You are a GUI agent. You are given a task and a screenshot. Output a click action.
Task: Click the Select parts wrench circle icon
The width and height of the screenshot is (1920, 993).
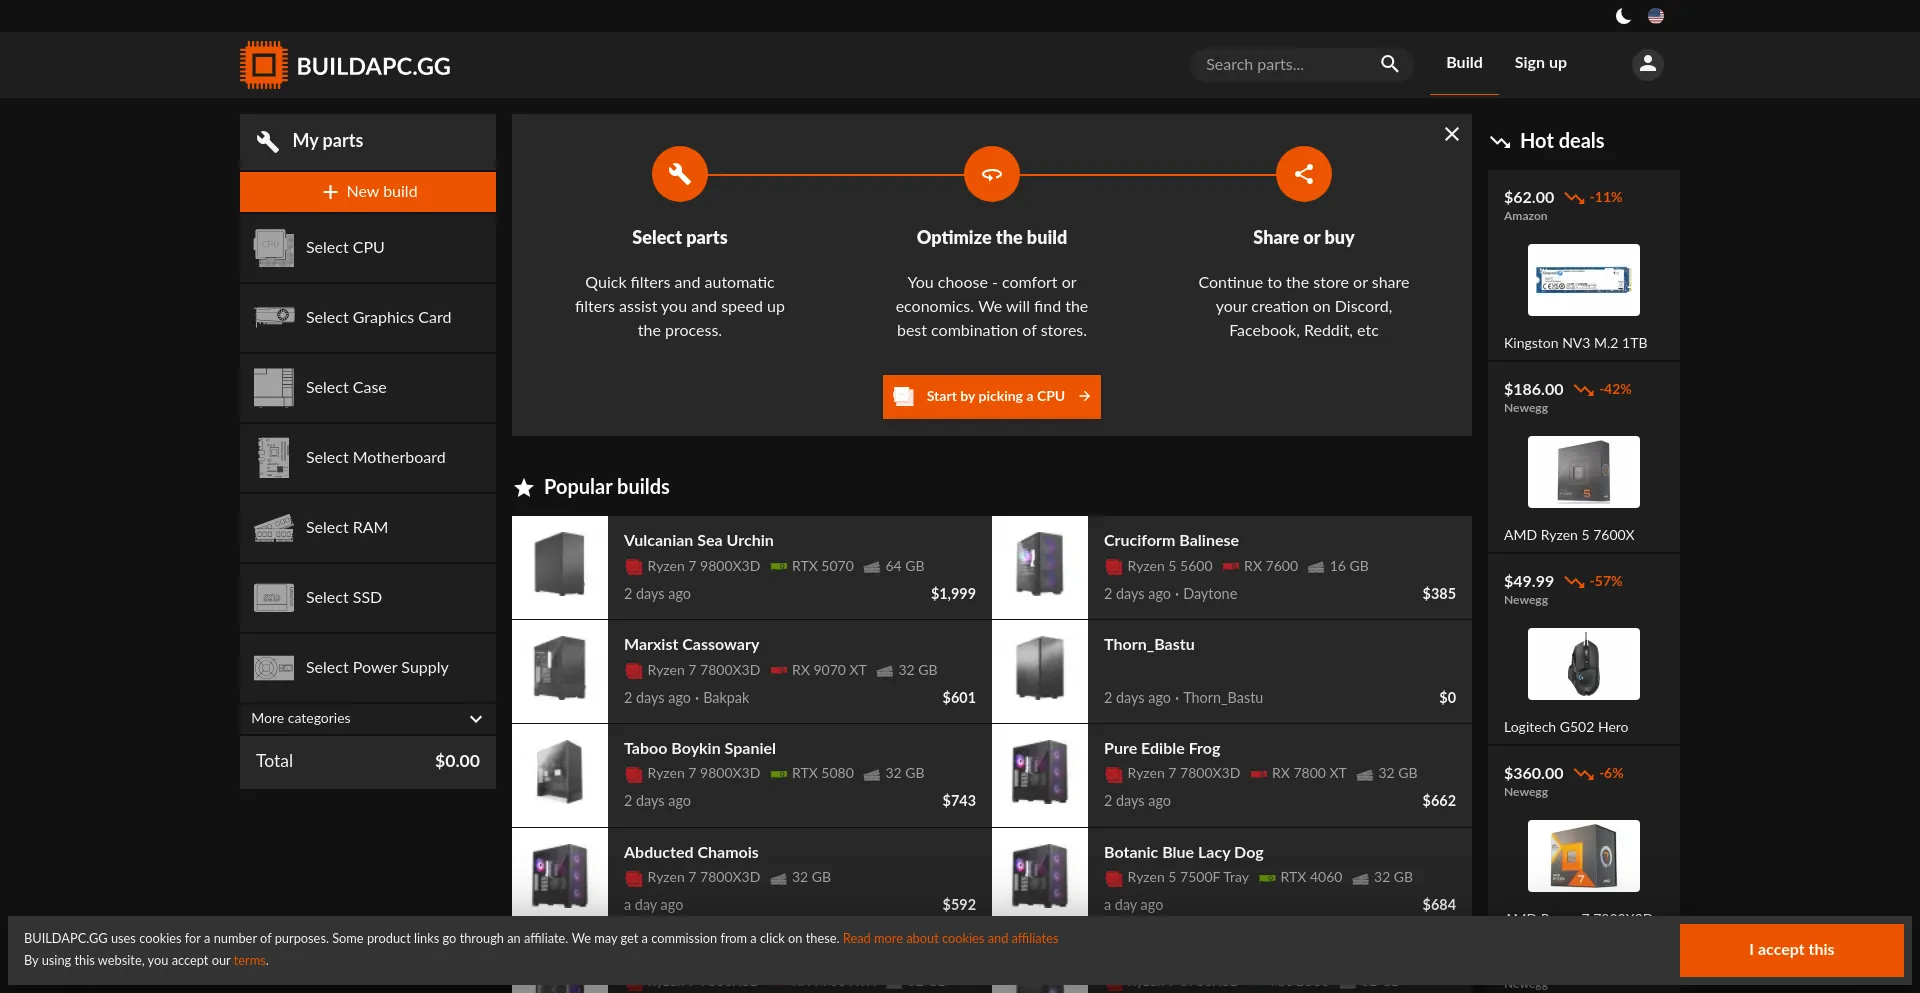(680, 174)
